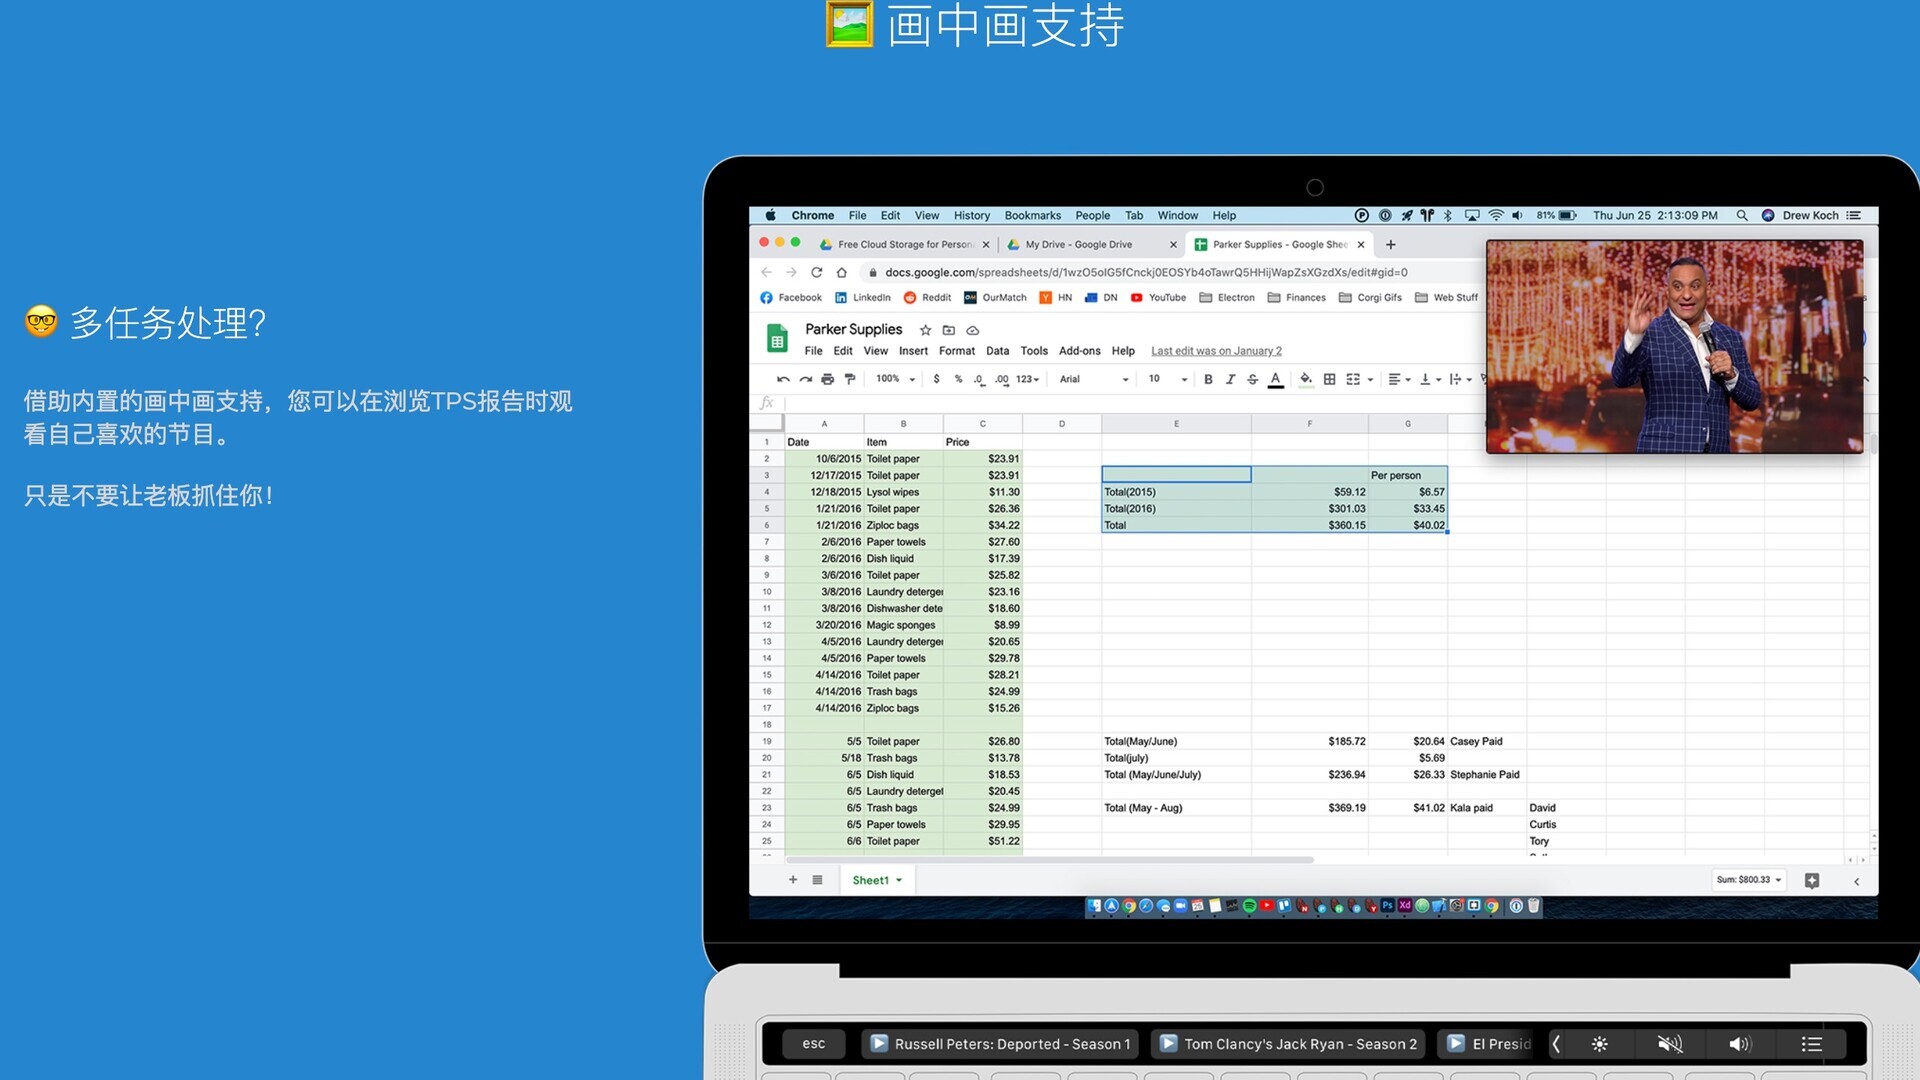
Task: Open the zoom 100% dropdown
Action: (x=895, y=379)
